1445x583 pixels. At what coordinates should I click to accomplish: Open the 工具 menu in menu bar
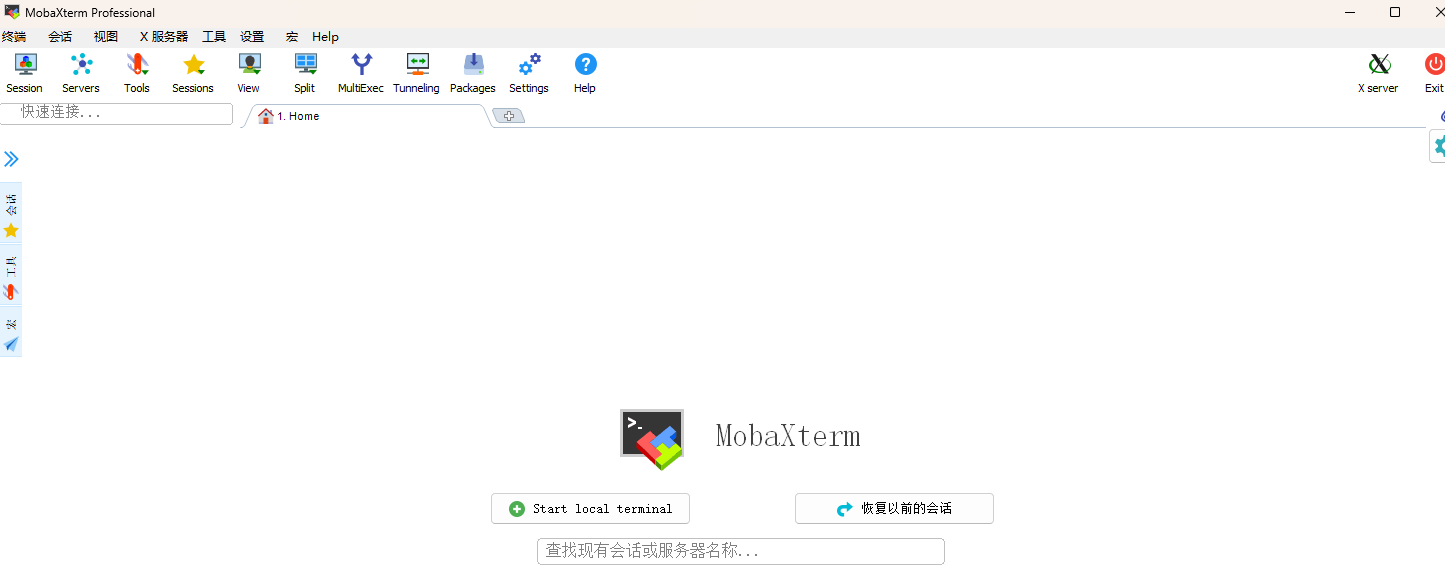coord(214,36)
